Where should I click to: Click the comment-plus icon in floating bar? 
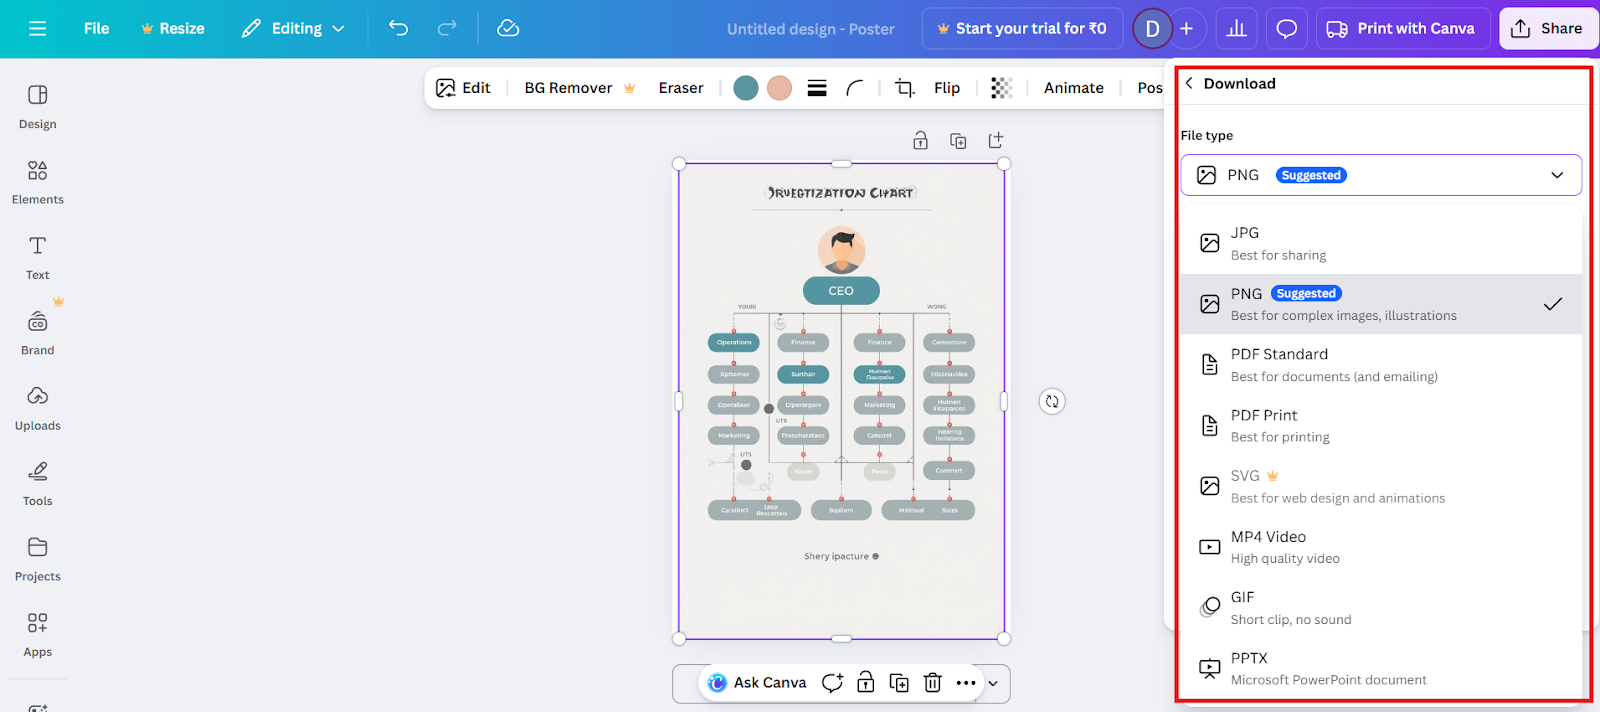pyautogui.click(x=832, y=683)
